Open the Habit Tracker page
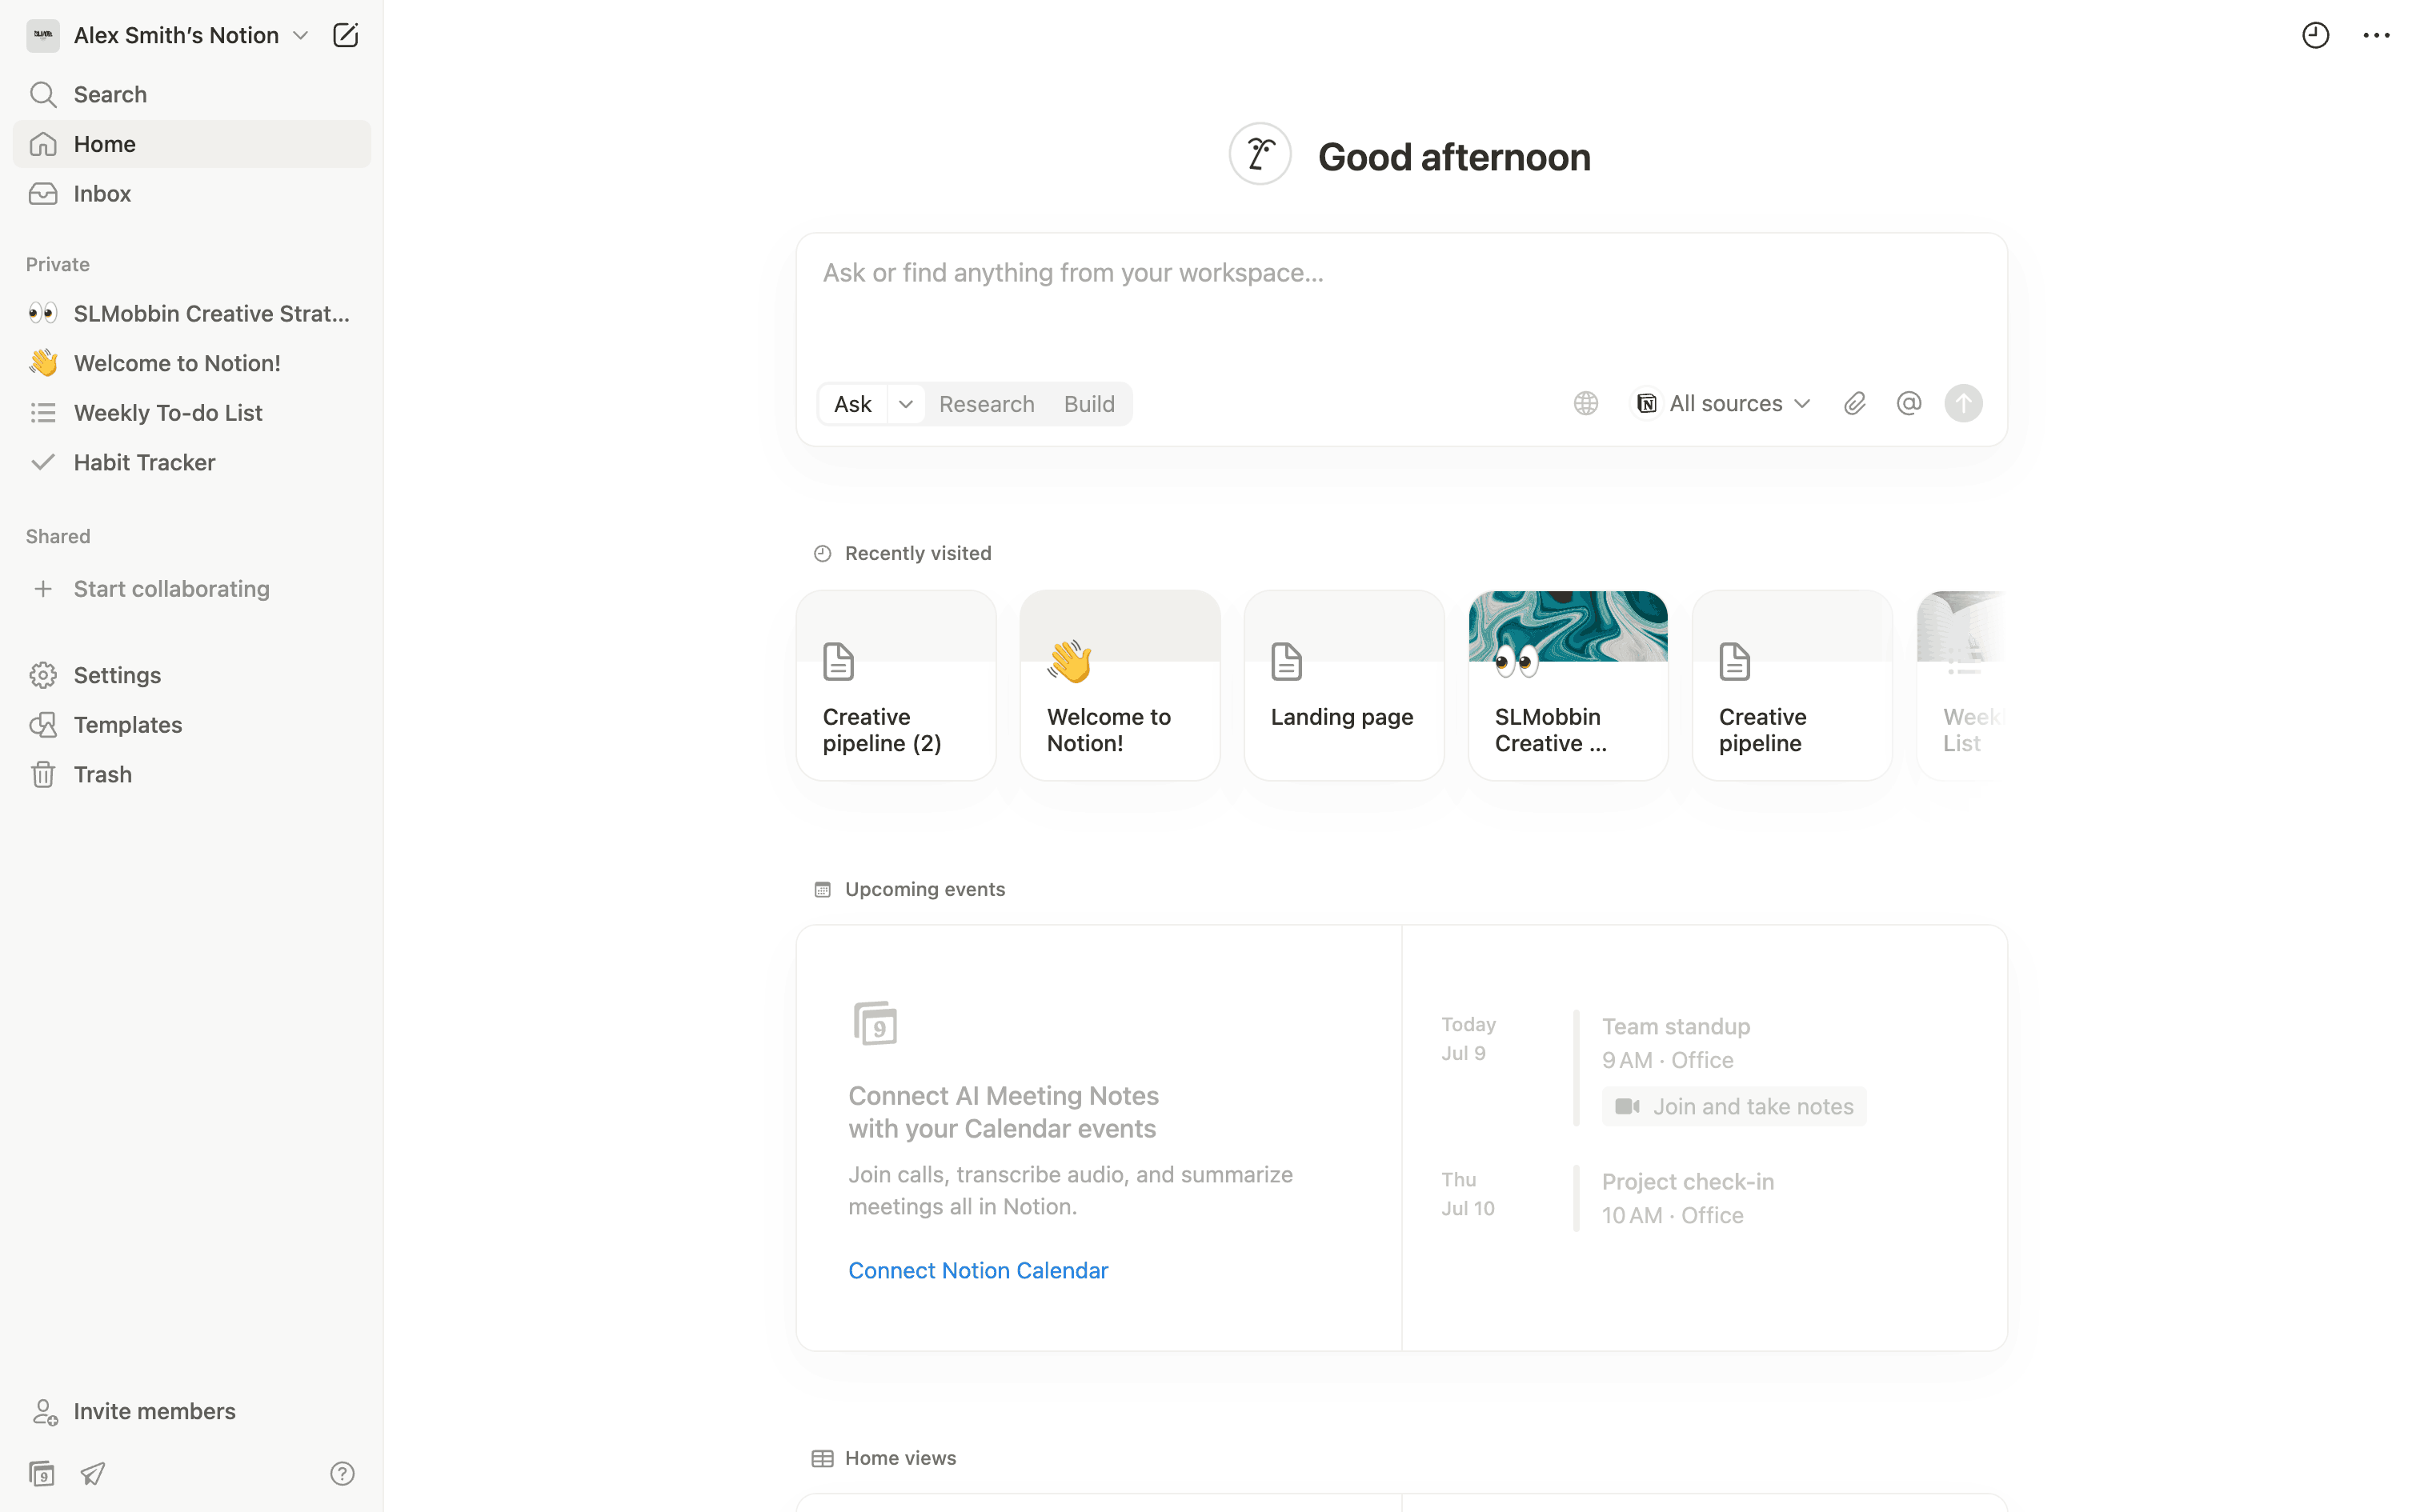Screen dimensions: 2420x1512 144,463
